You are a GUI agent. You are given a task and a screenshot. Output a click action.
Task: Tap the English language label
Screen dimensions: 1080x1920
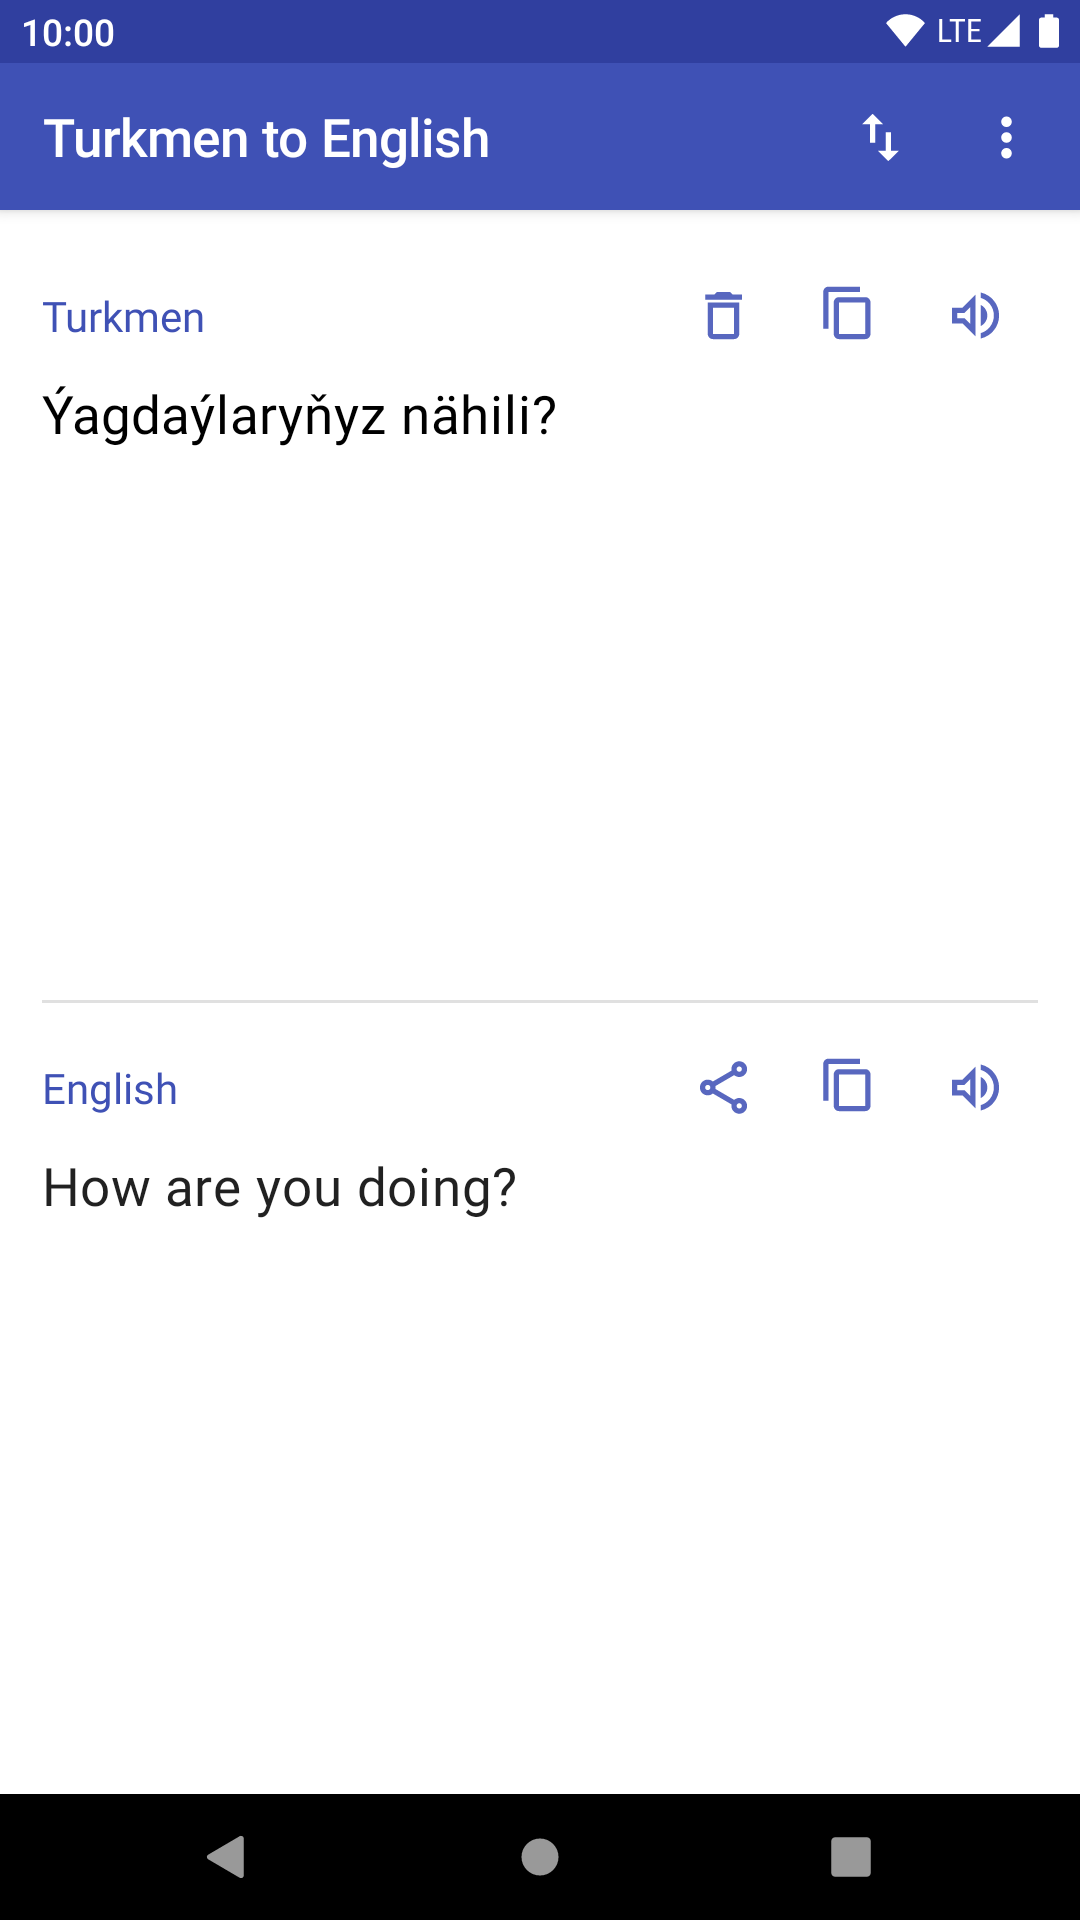click(110, 1090)
